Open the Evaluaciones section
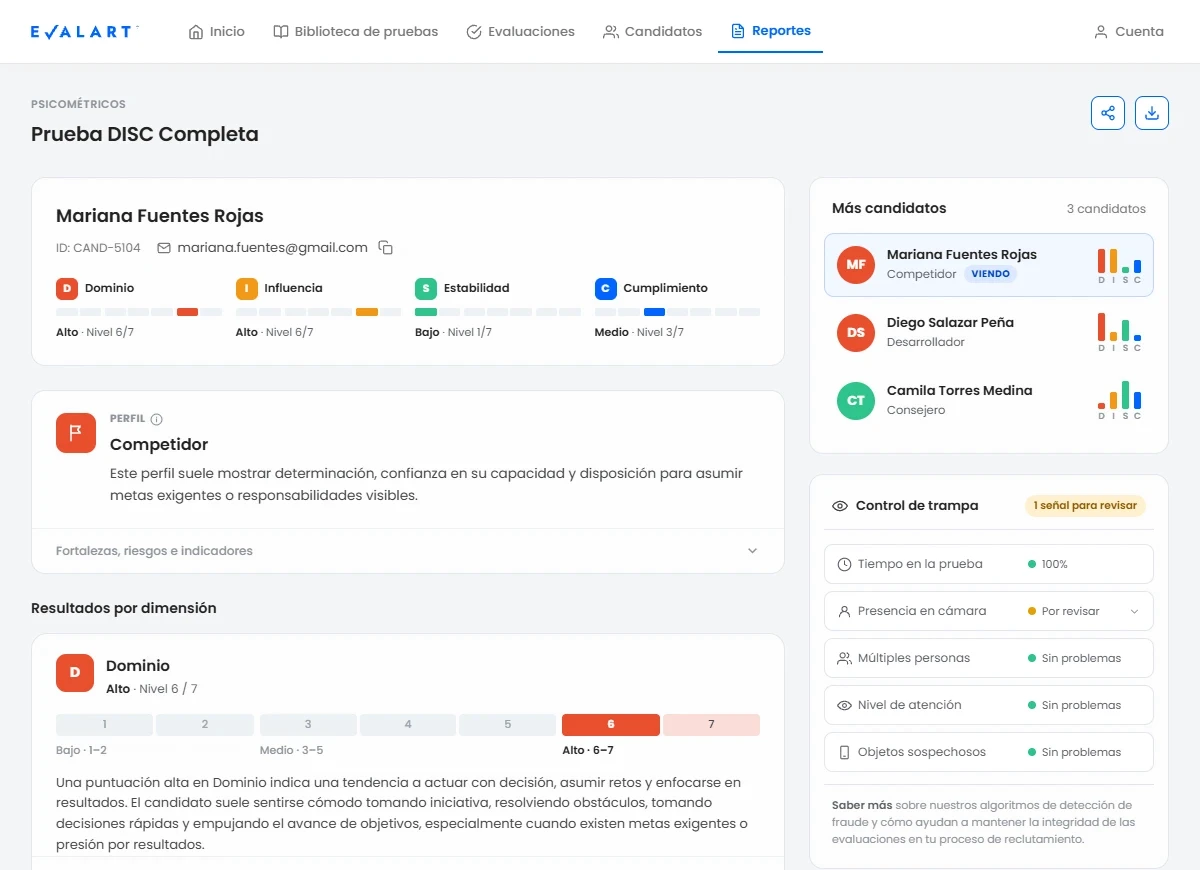1200x870 pixels. click(x=521, y=32)
